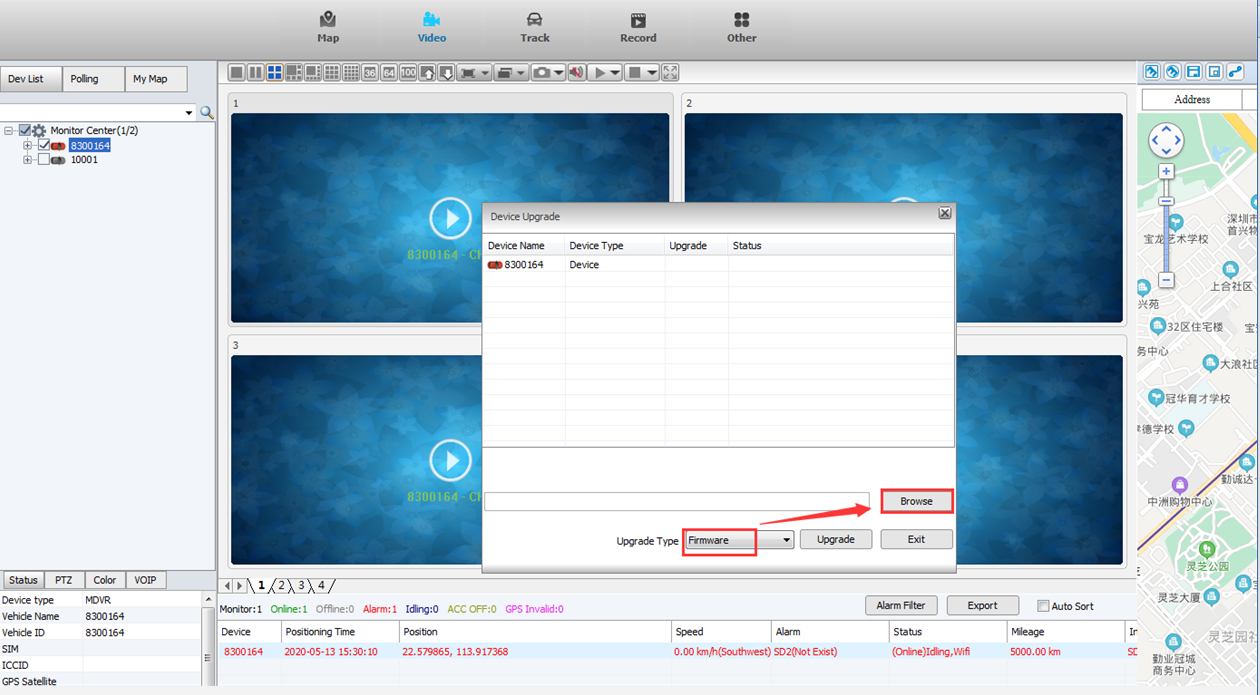Take a snapshot with the camera icon

(x=541, y=73)
